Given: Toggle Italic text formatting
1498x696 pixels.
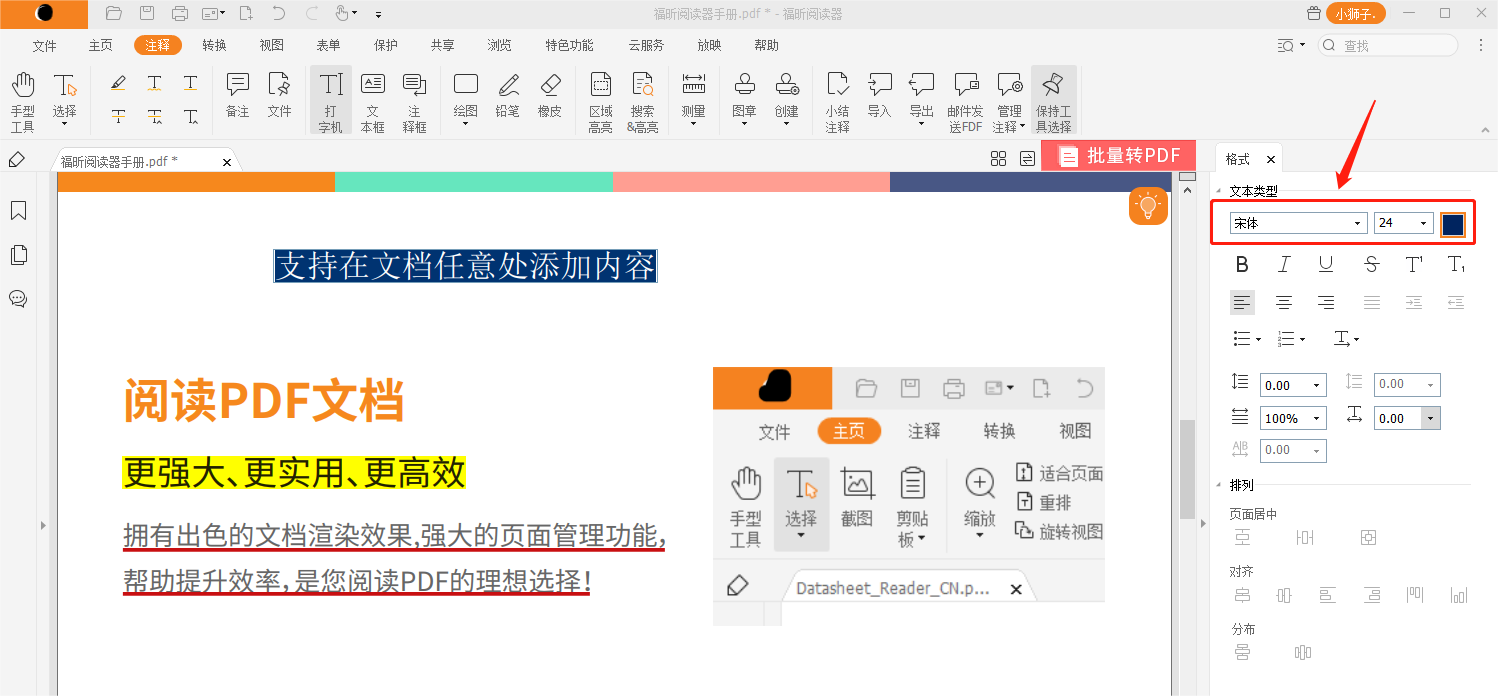Looking at the screenshot, I should [1284, 265].
